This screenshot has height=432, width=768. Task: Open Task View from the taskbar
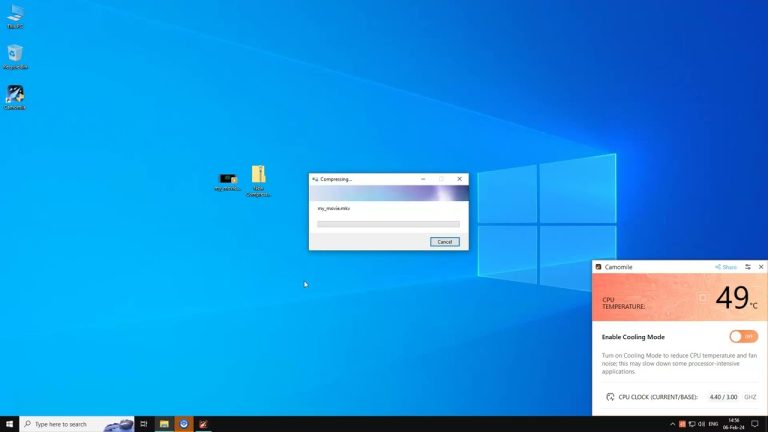coord(144,424)
